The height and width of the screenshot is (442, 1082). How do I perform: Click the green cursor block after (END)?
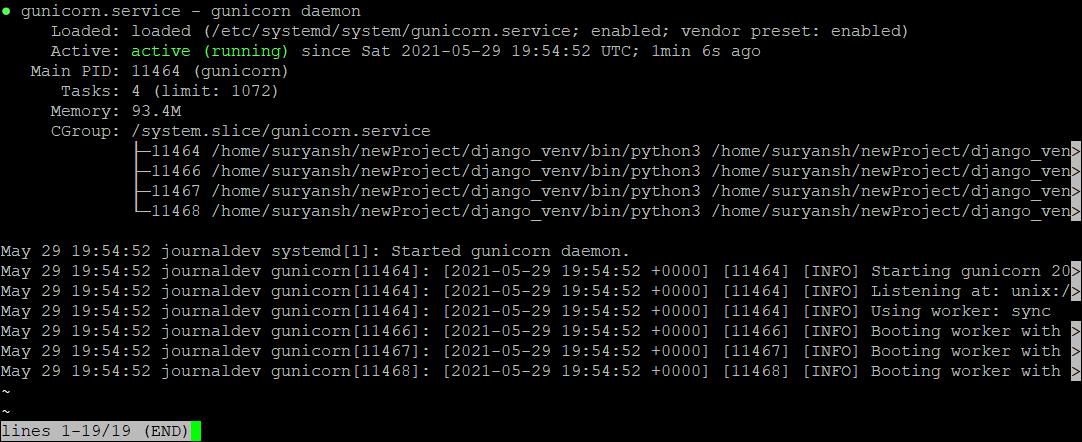195,431
